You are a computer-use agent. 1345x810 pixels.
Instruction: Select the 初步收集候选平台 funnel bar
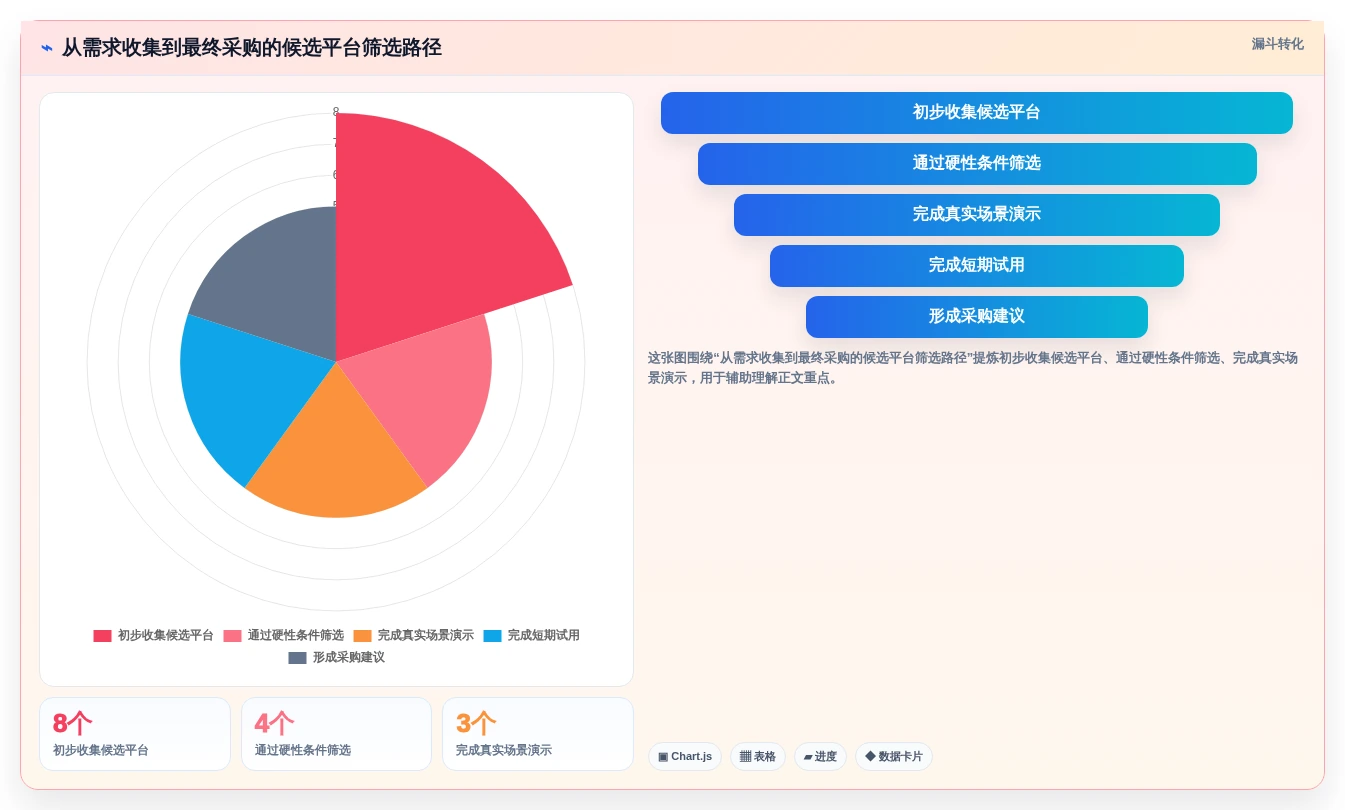tap(976, 113)
